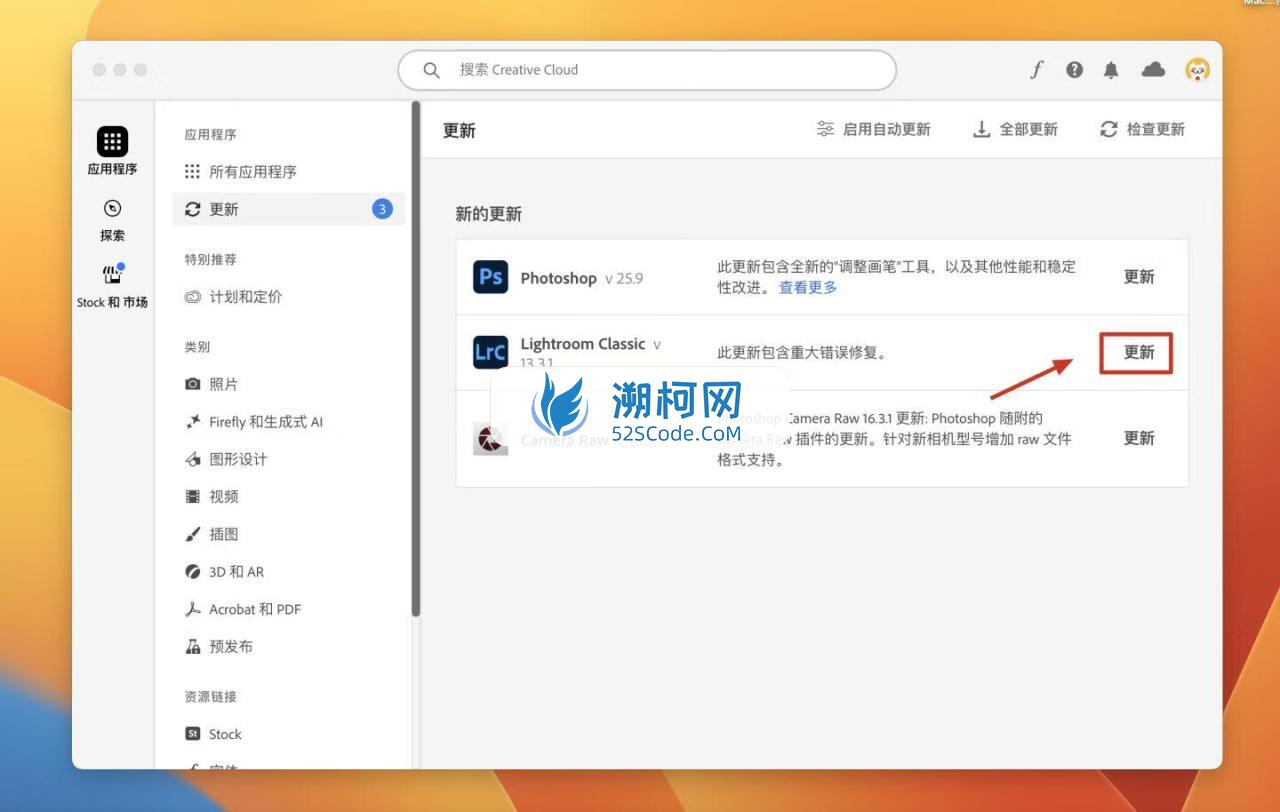
Task: Open the Stock and Marketplace icon
Action: pyautogui.click(x=112, y=273)
